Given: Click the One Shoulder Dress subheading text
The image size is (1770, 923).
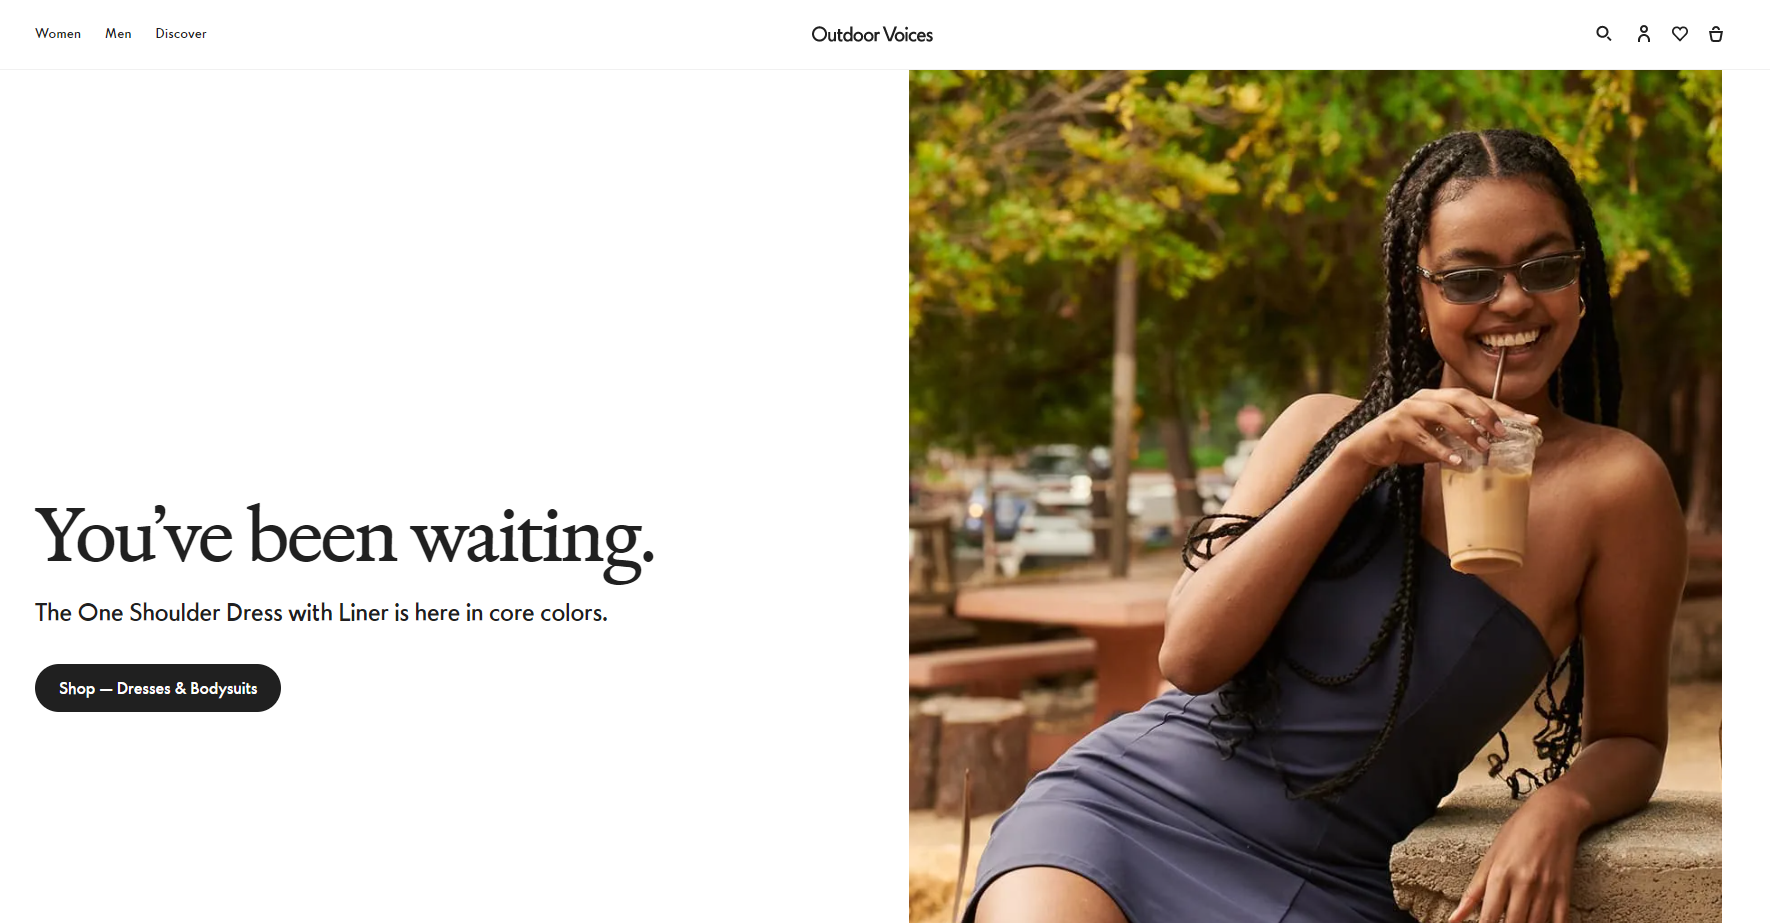Looking at the screenshot, I should (x=321, y=612).
